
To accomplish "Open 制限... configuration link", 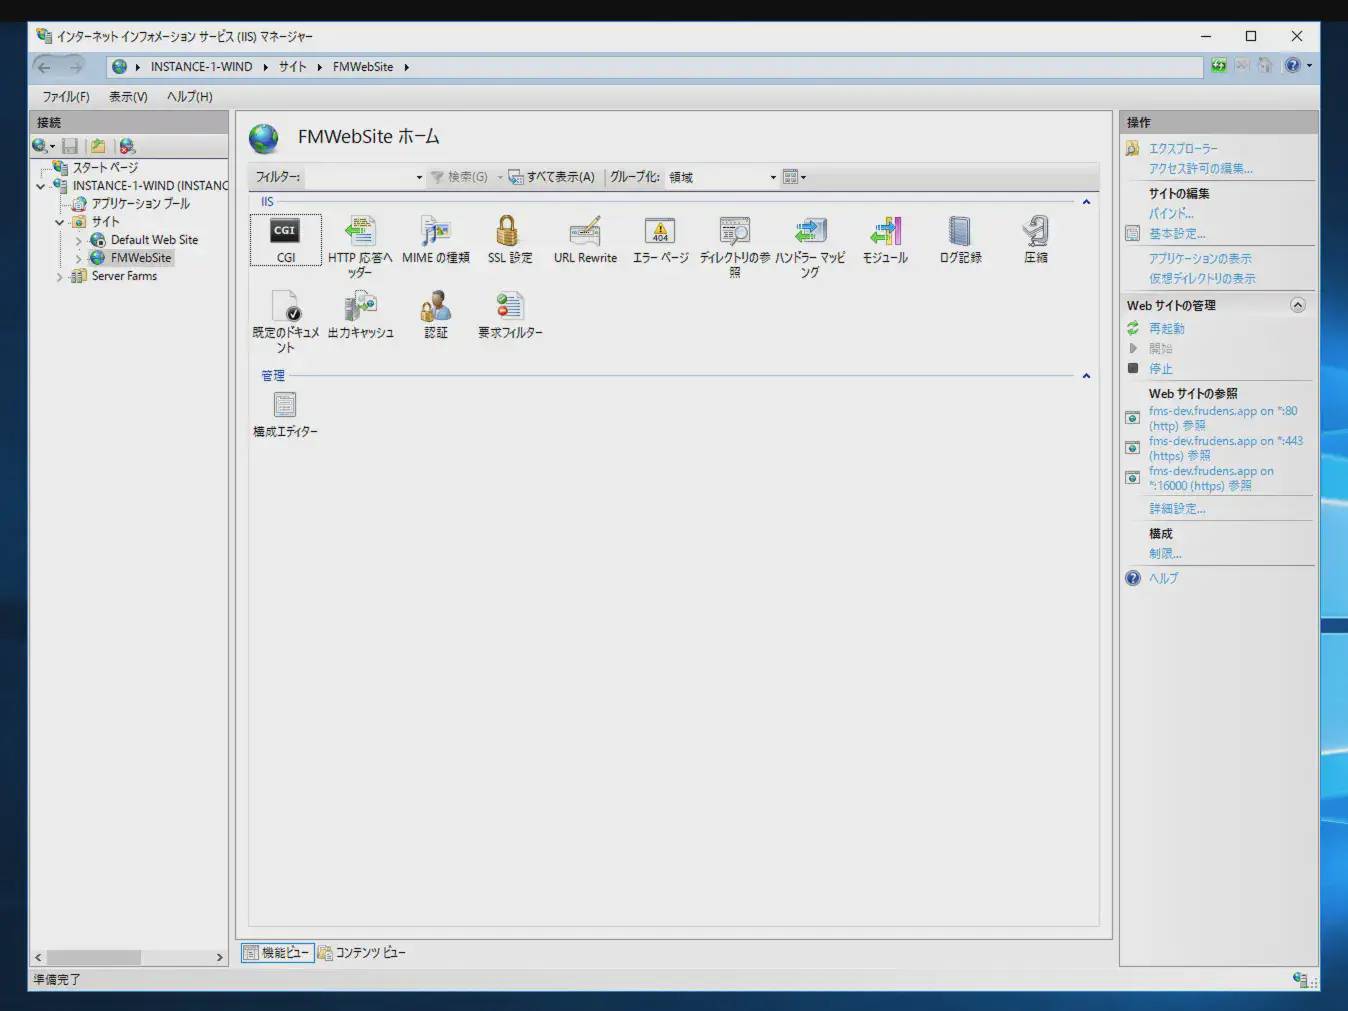I will coord(1165,553).
